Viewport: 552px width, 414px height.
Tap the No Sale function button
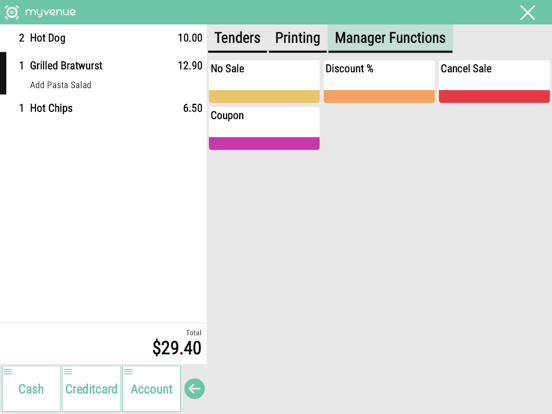[x=264, y=81]
